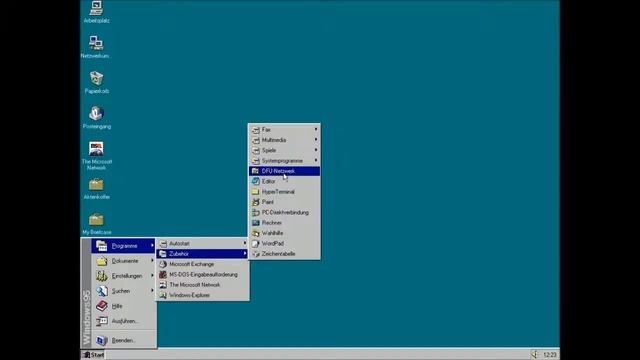Choose Hilfe in the Start menu
640x360 pixels.
pos(123,306)
